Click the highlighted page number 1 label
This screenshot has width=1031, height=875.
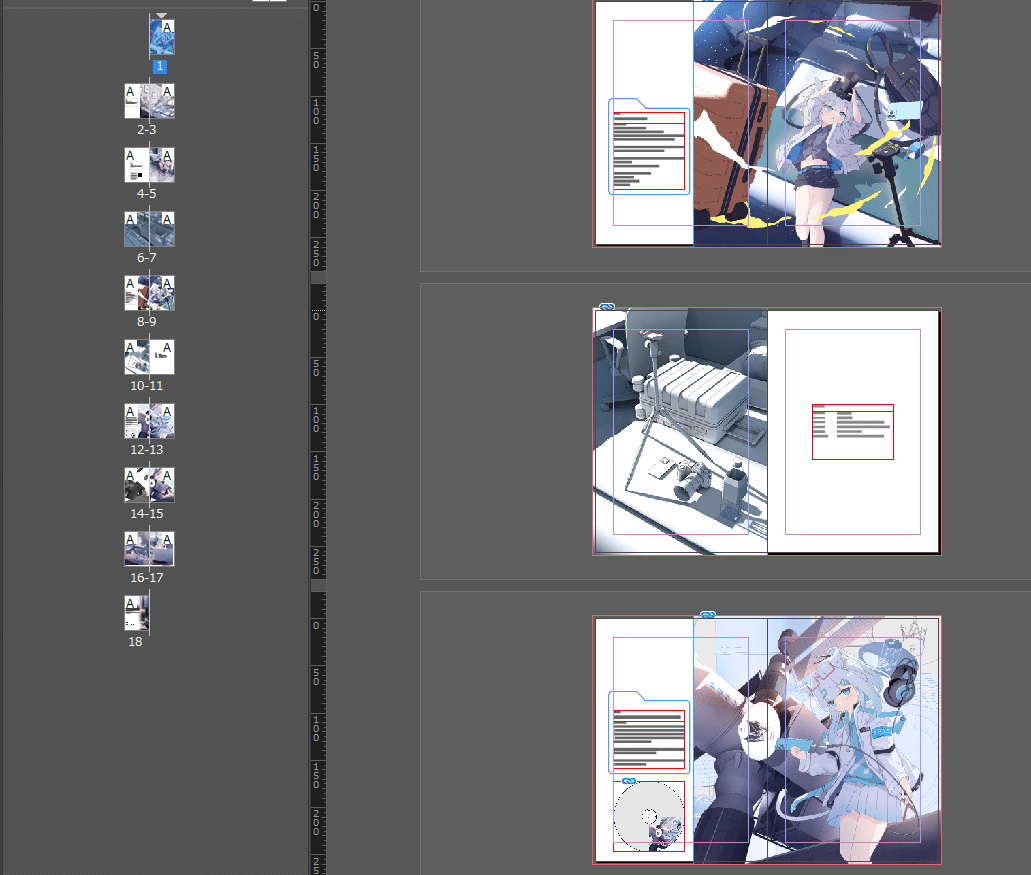(x=159, y=66)
